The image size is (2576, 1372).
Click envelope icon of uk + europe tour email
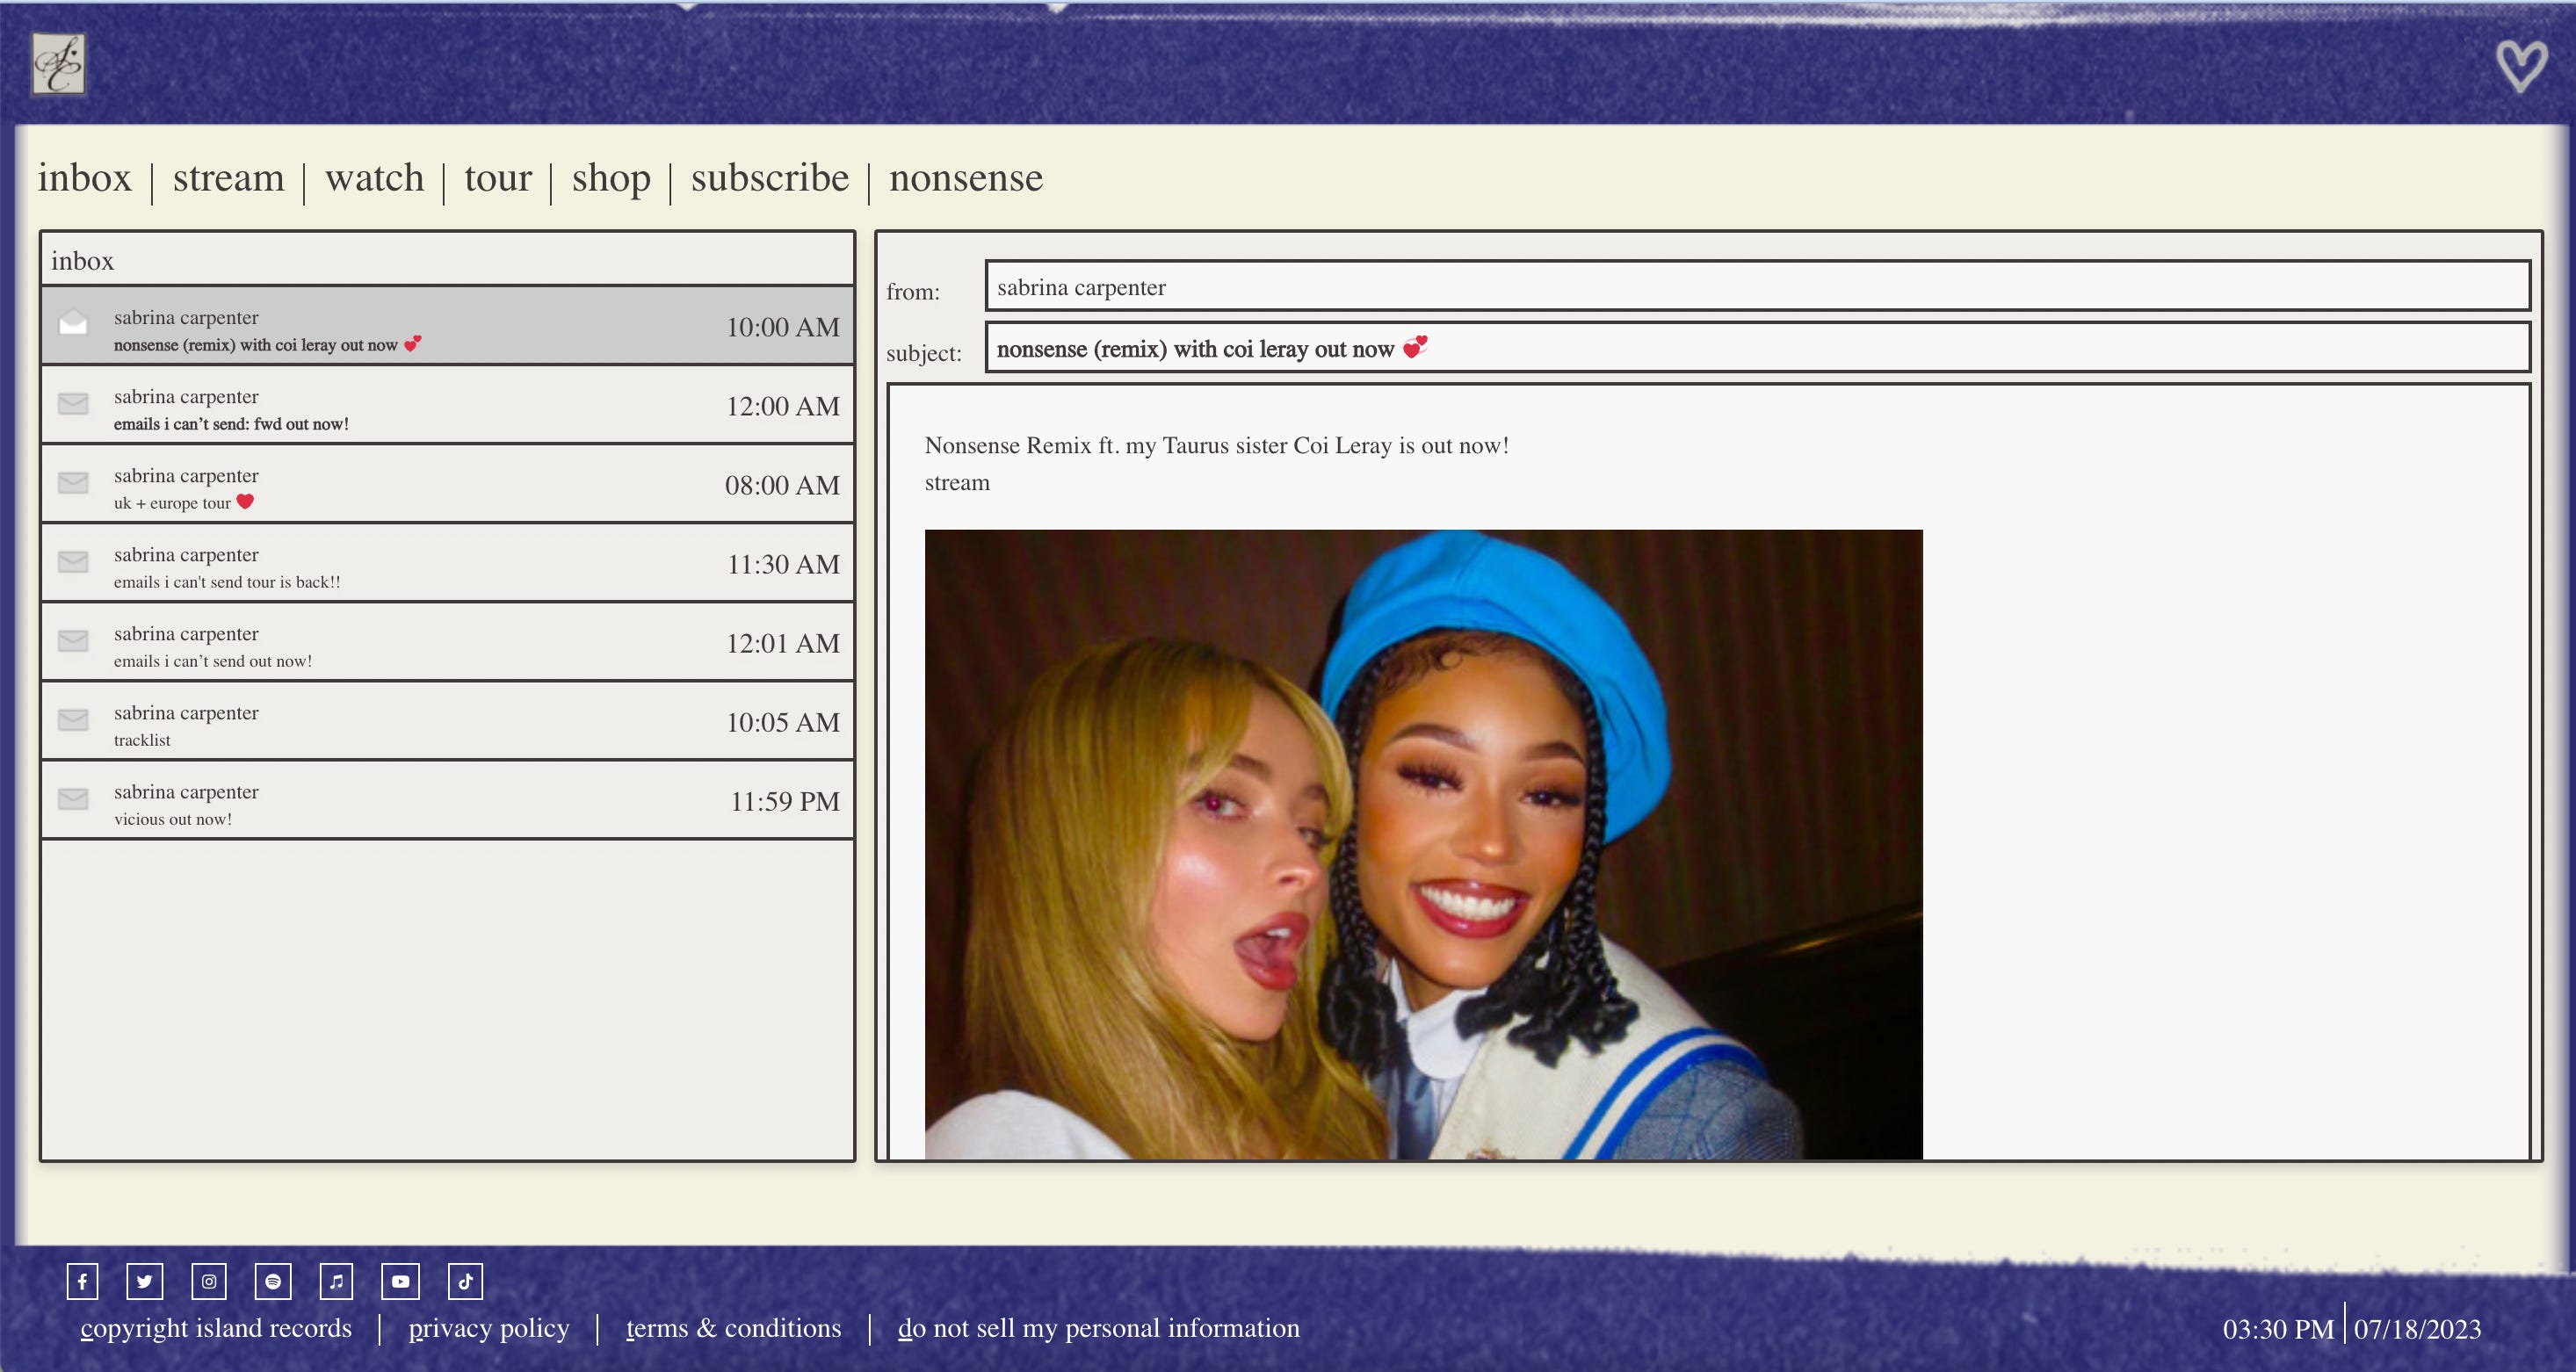[x=73, y=482]
